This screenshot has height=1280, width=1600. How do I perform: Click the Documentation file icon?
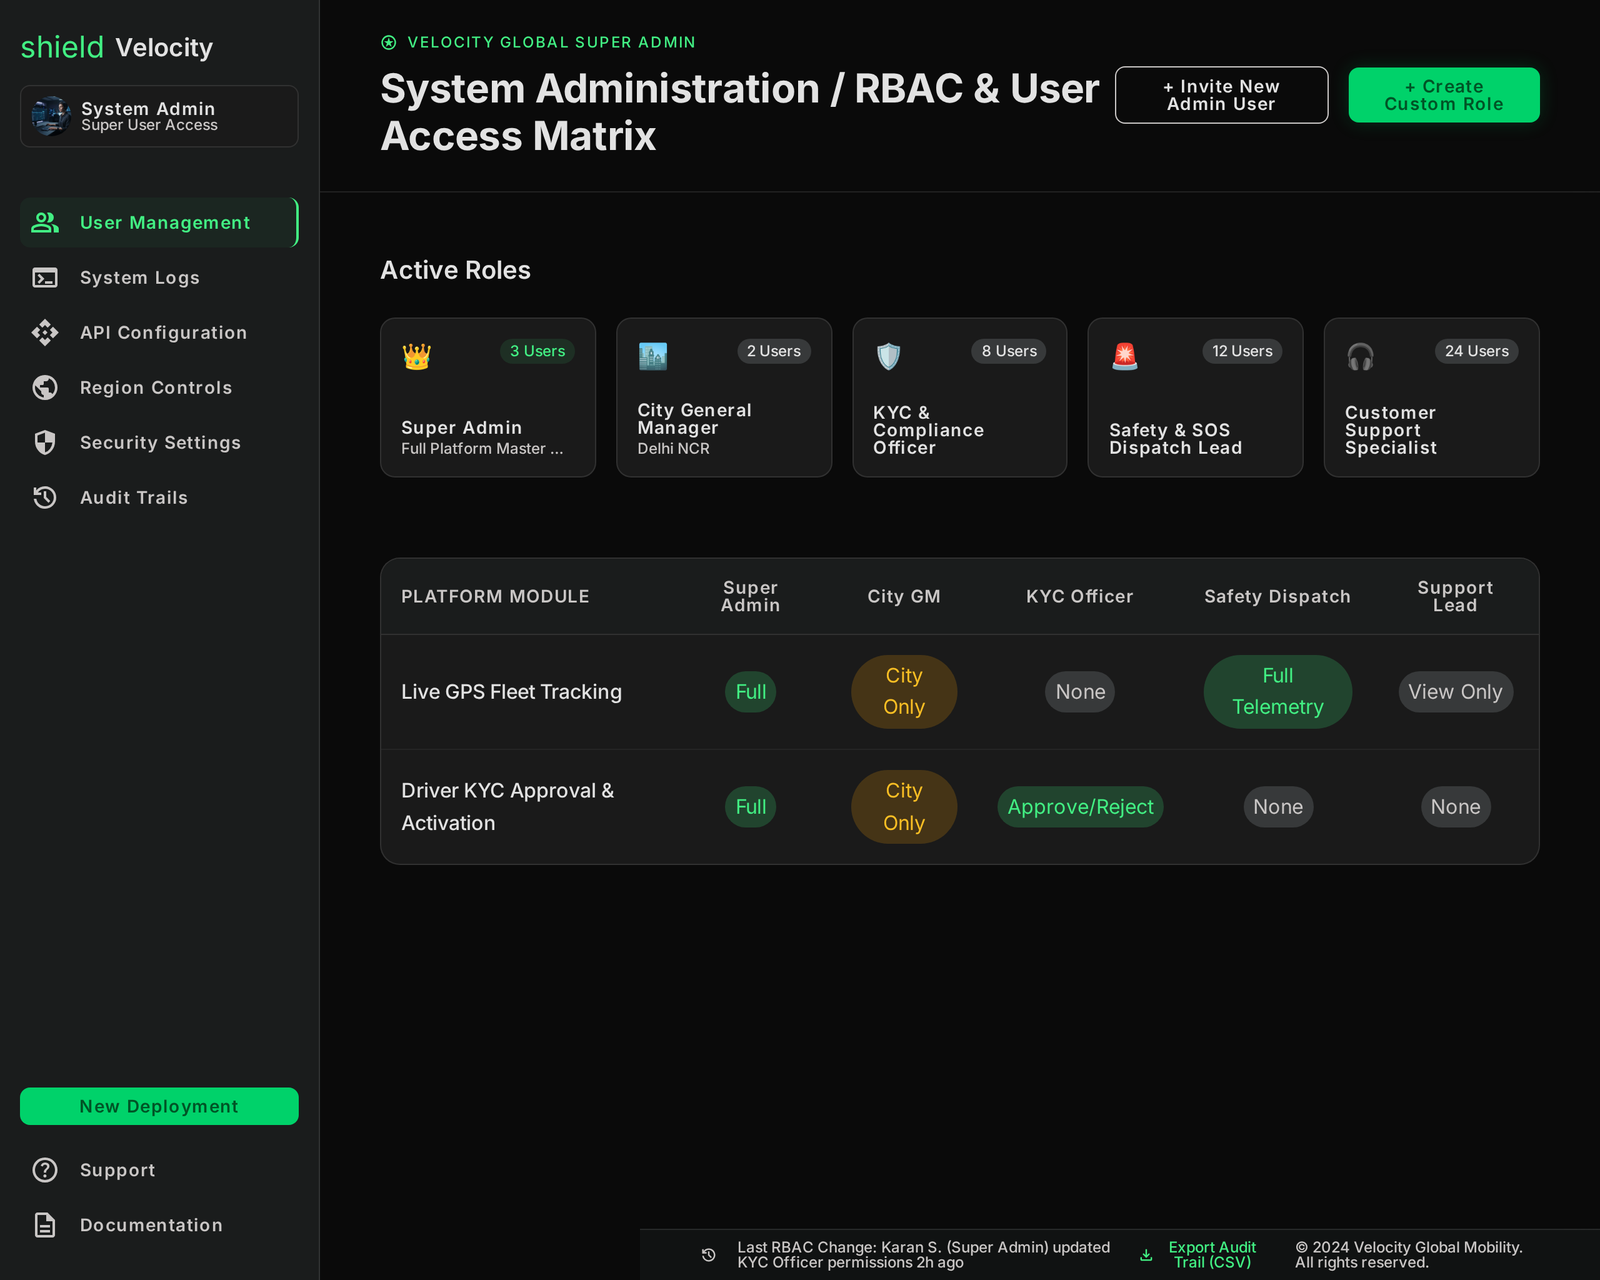(45, 1225)
